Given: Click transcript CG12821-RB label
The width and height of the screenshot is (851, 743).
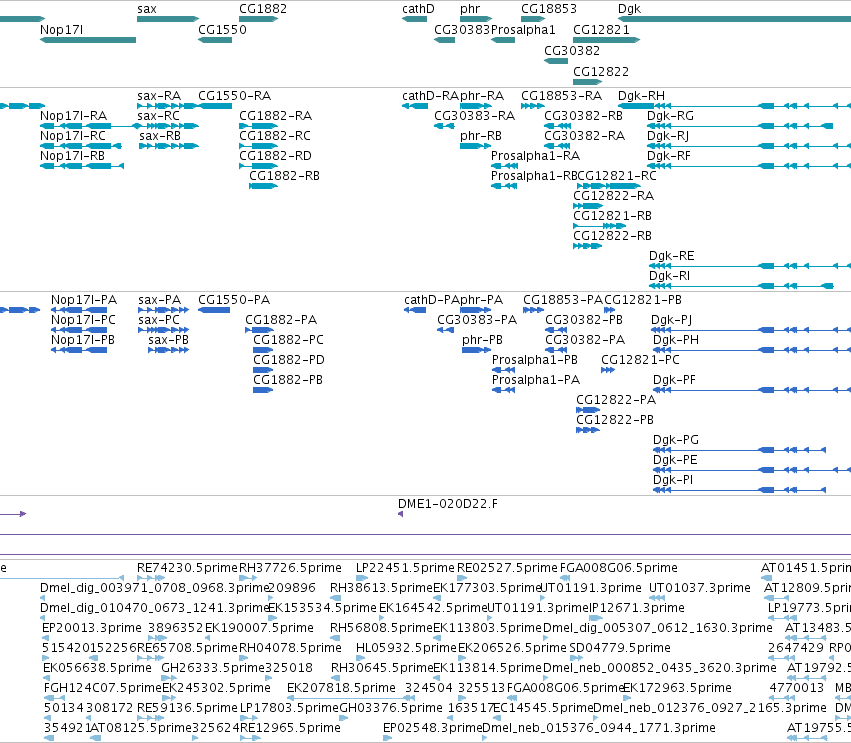Looking at the screenshot, I should tap(612, 215).
